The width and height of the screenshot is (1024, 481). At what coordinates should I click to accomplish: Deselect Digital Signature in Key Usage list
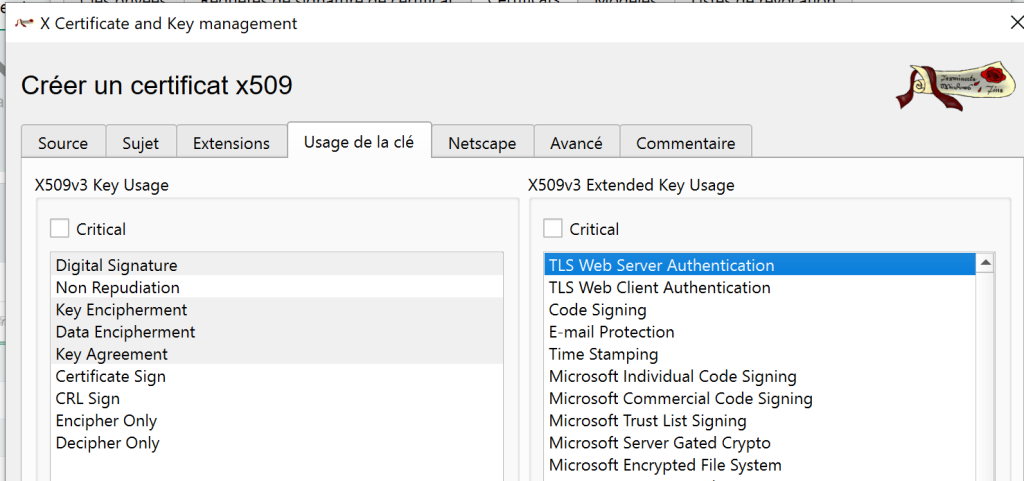click(116, 266)
